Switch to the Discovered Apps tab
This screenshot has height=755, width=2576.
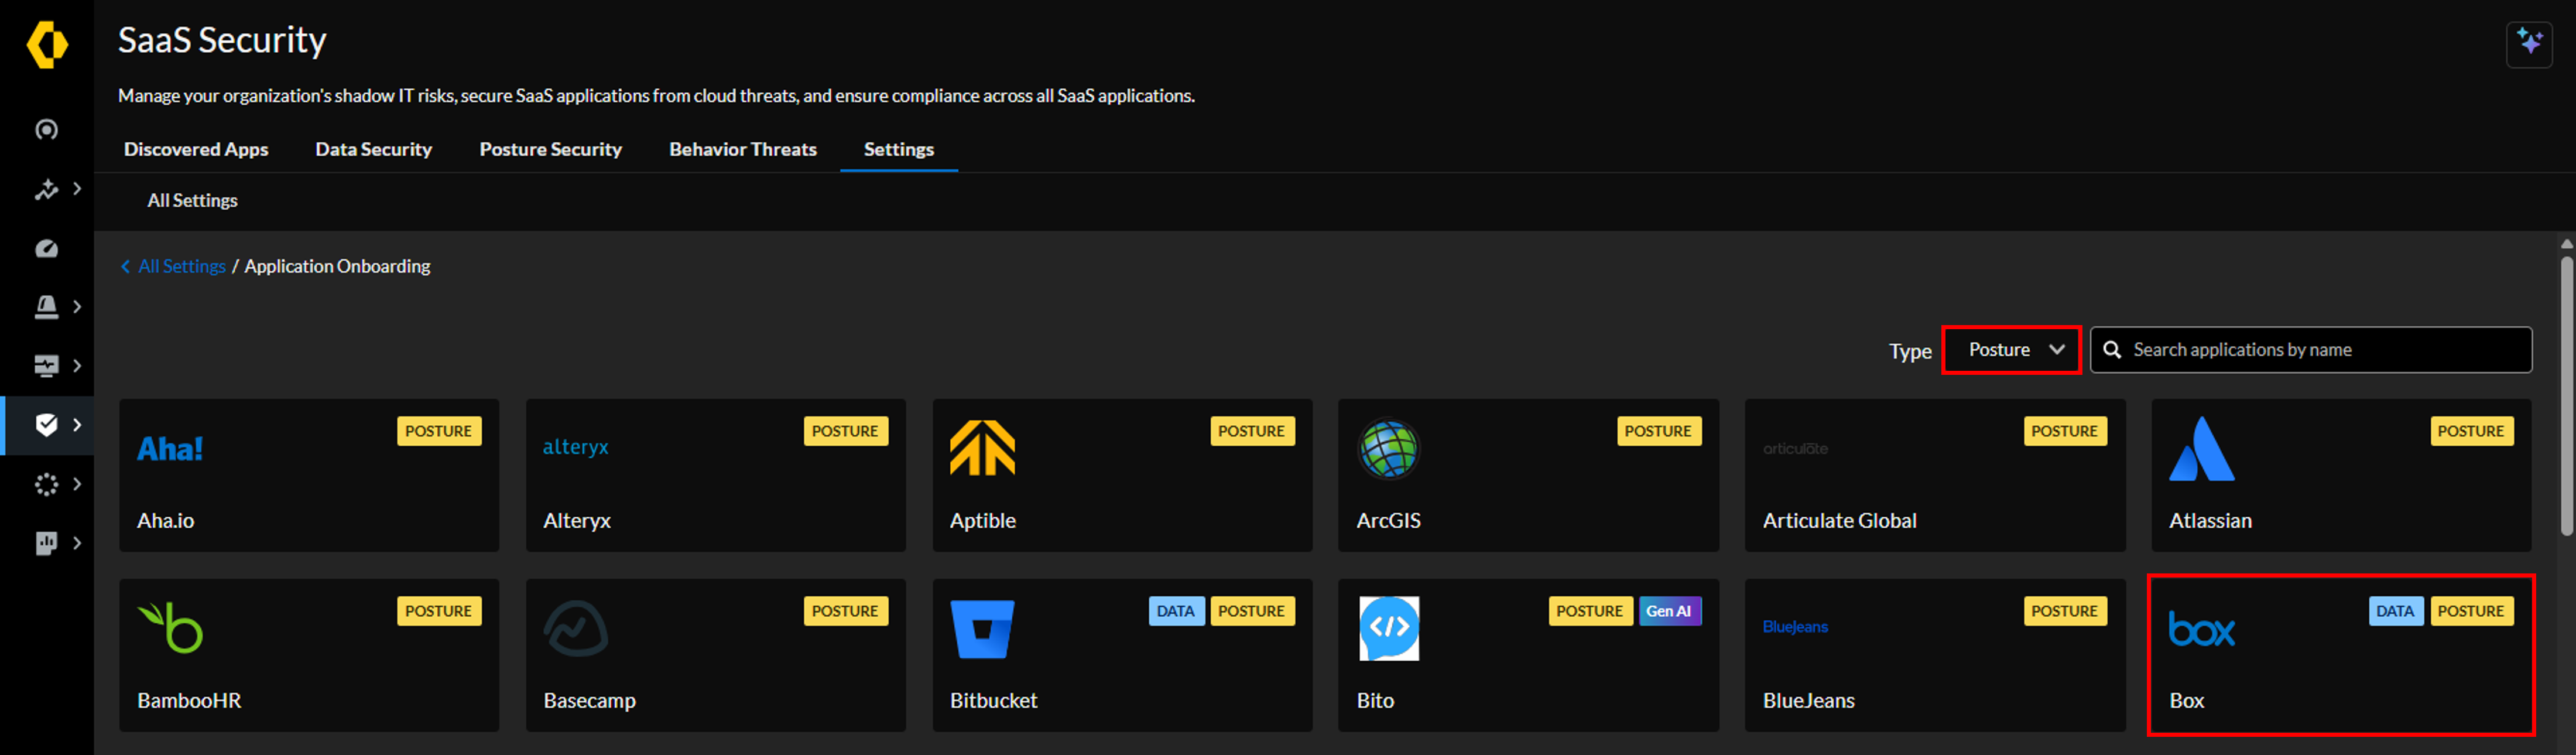click(196, 149)
